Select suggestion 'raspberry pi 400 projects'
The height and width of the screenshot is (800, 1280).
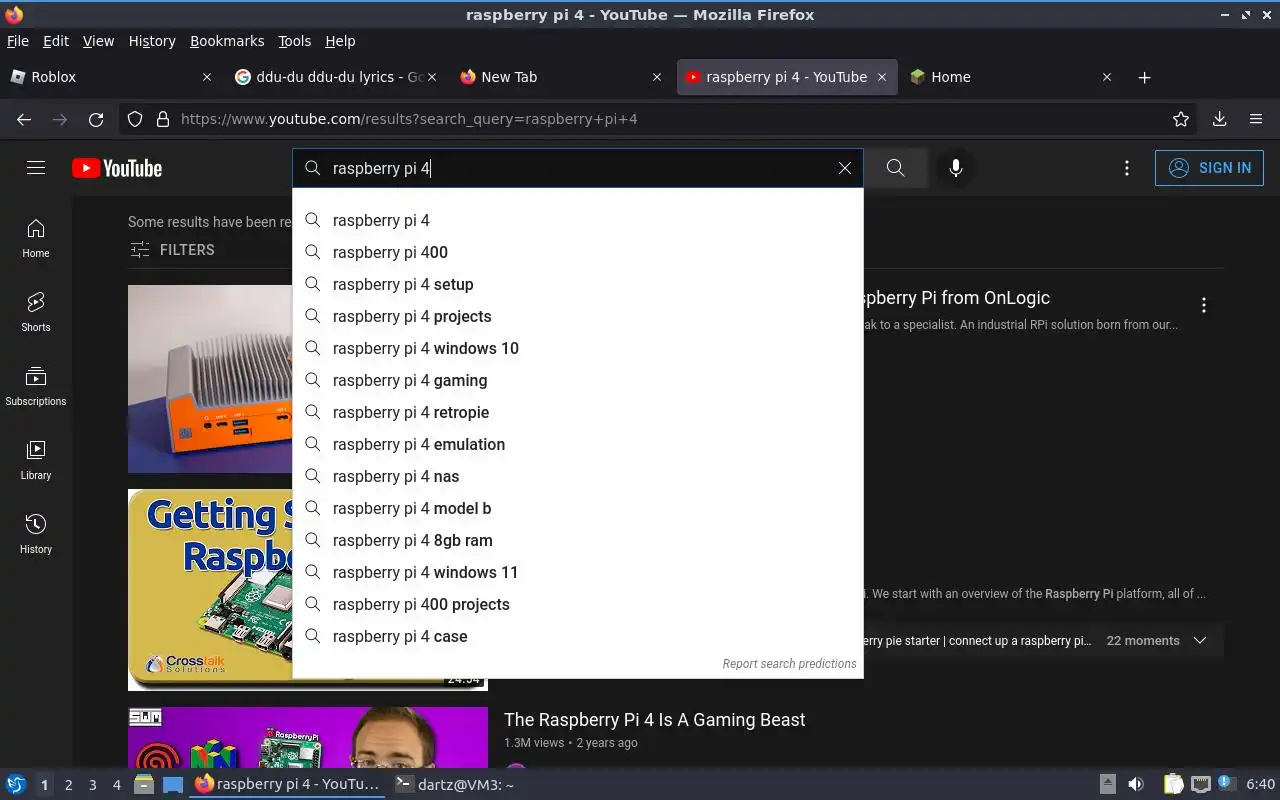[578, 604]
